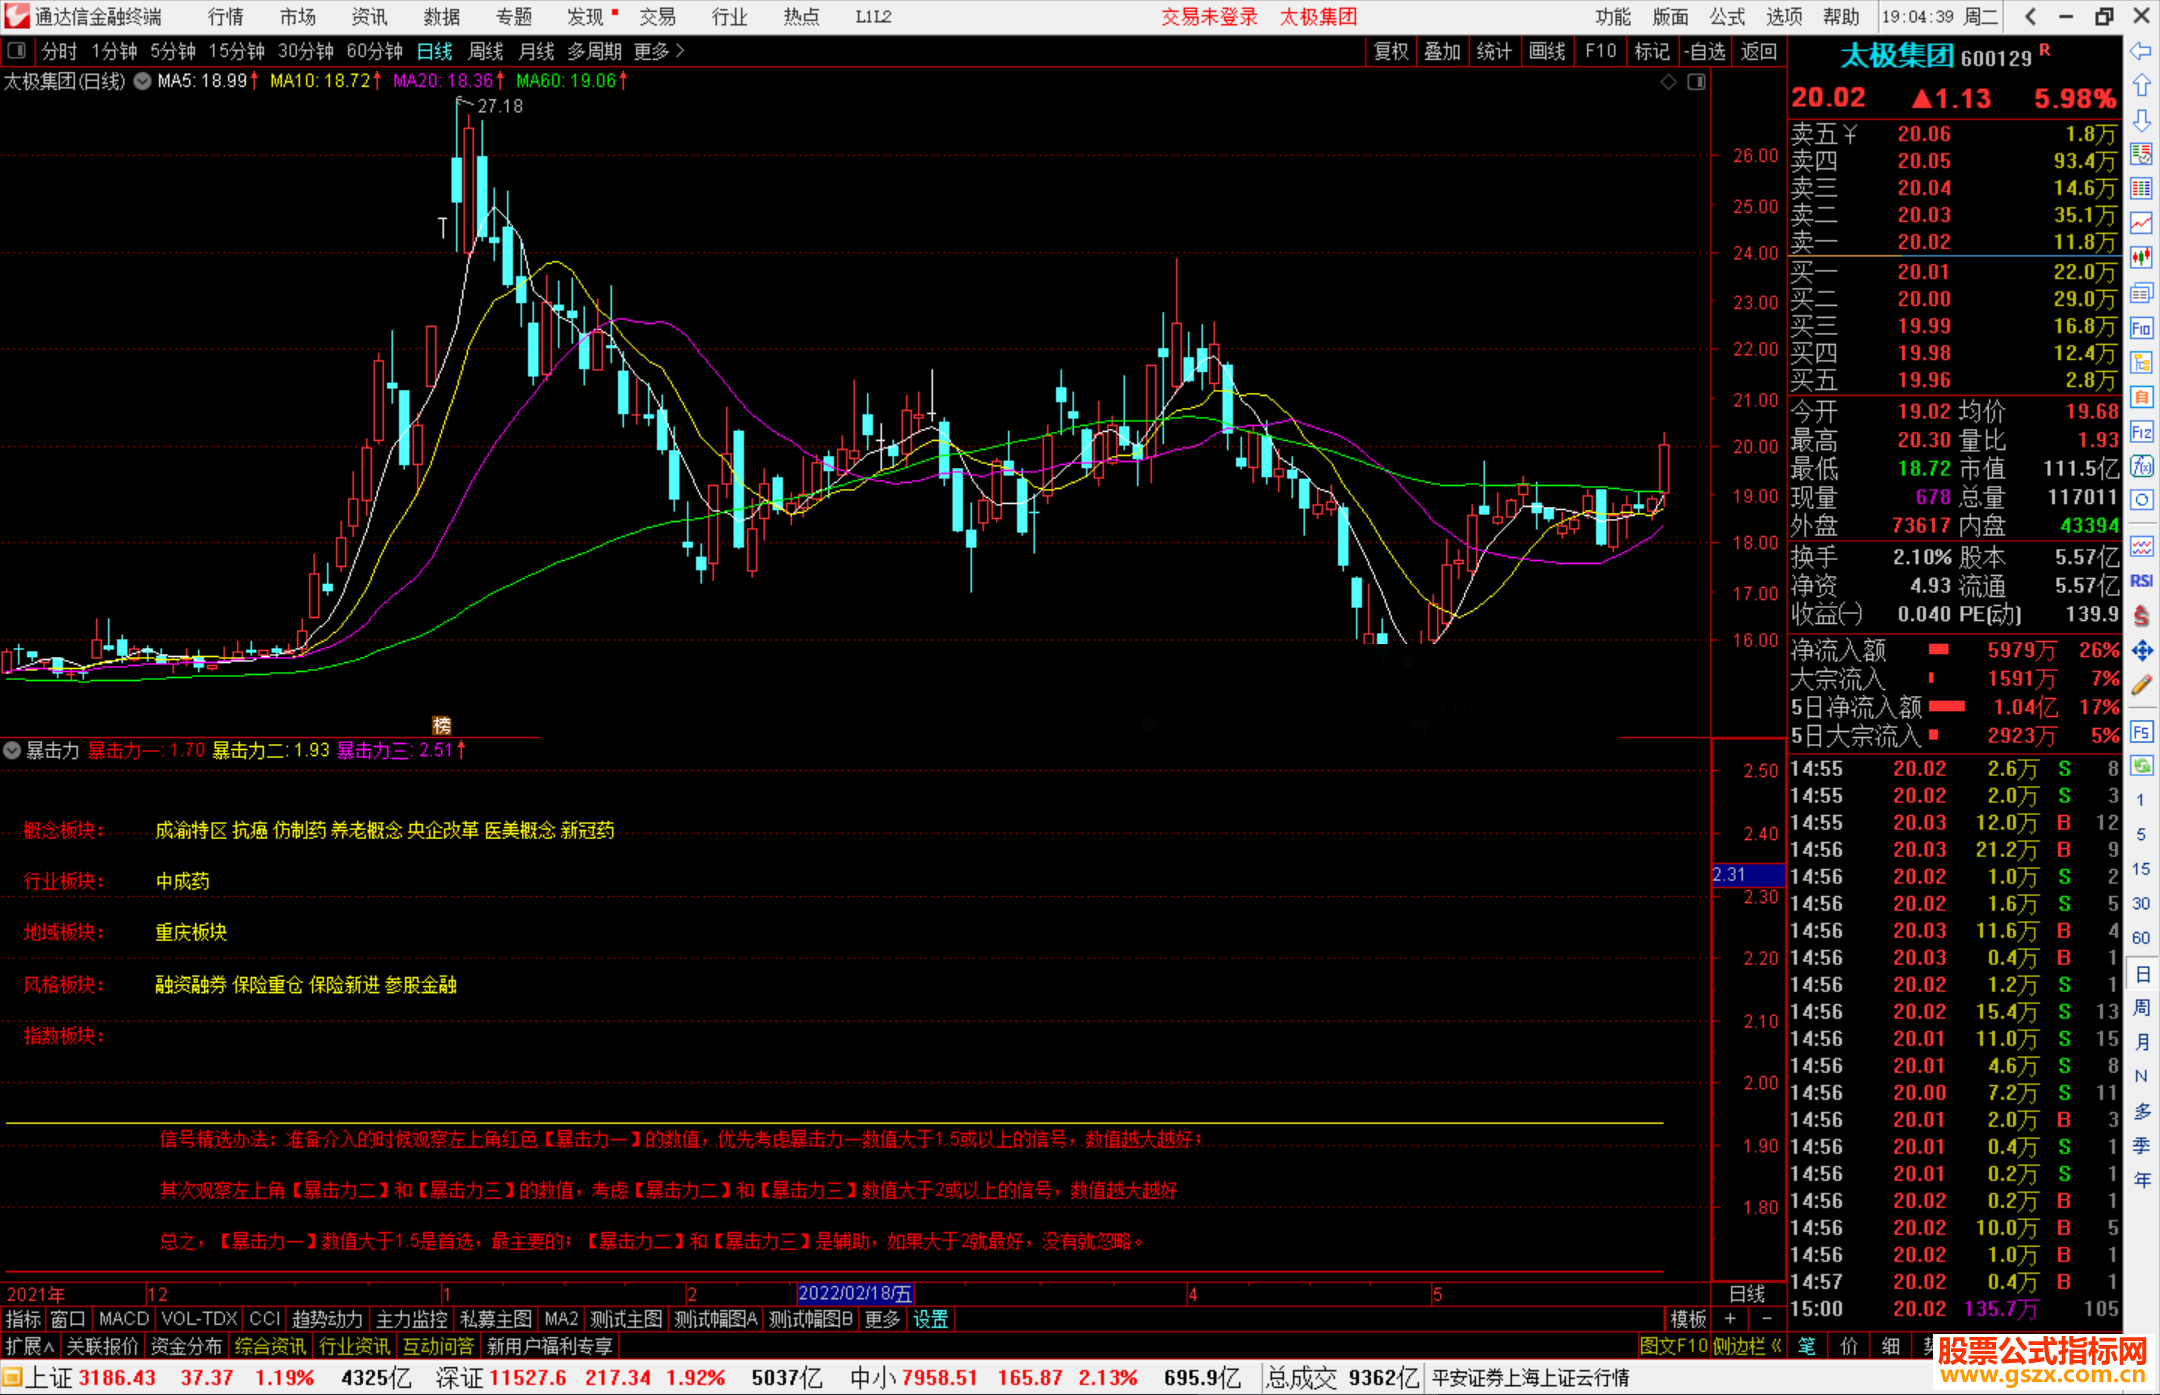Toggle the round icon beside 暴击力 indicator
Screen dimensions: 2160x1395
click(x=12, y=750)
